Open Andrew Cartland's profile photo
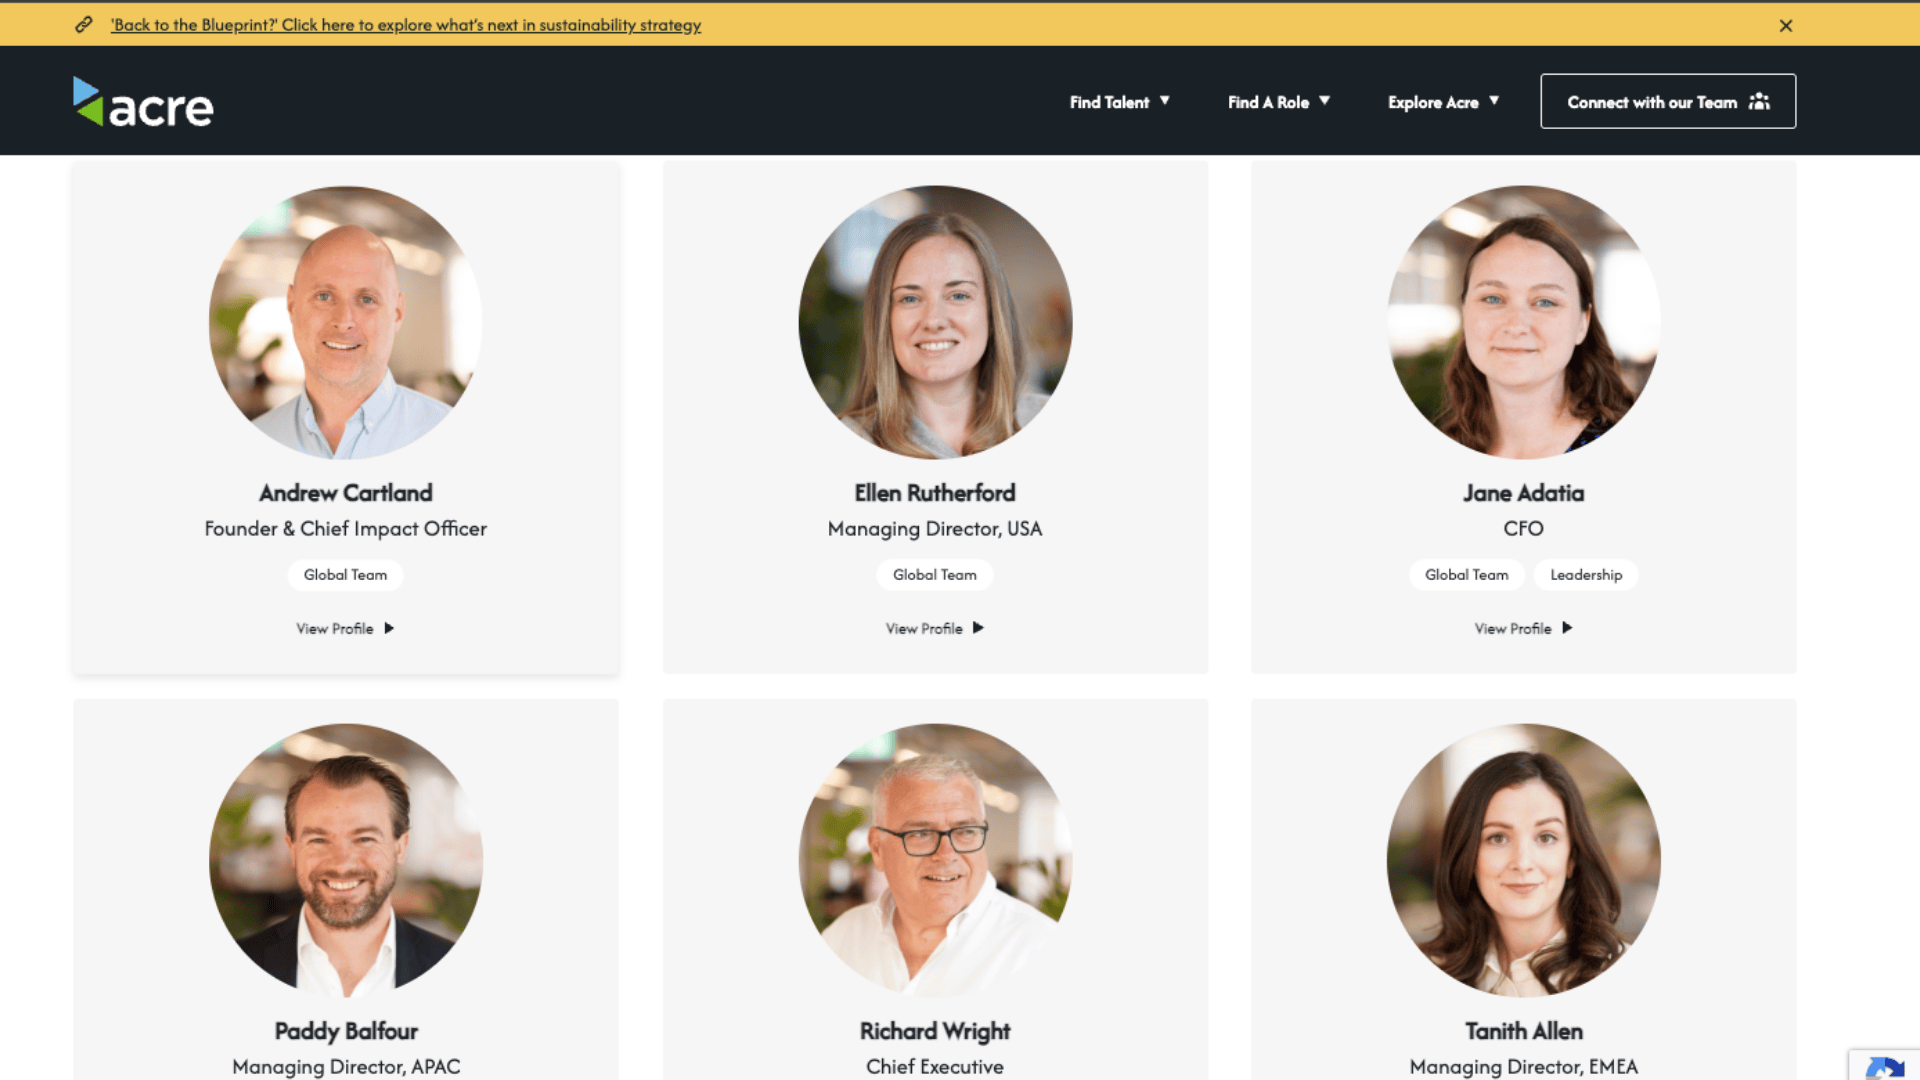 pyautogui.click(x=345, y=322)
